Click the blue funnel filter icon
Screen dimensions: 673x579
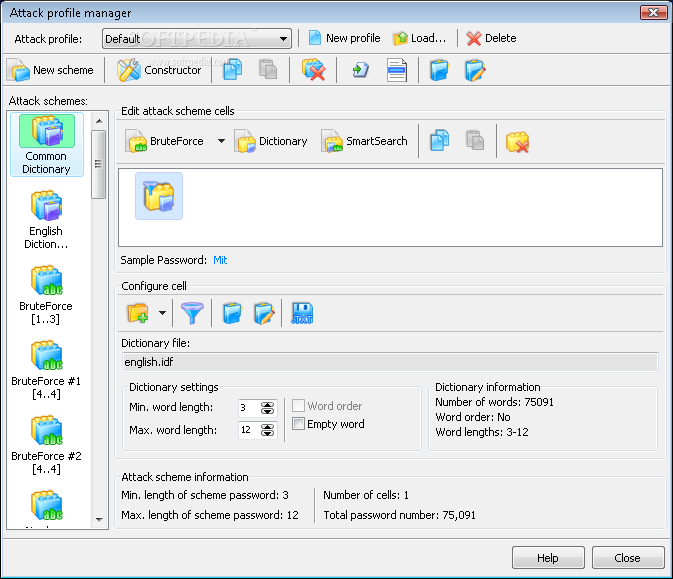(x=192, y=313)
